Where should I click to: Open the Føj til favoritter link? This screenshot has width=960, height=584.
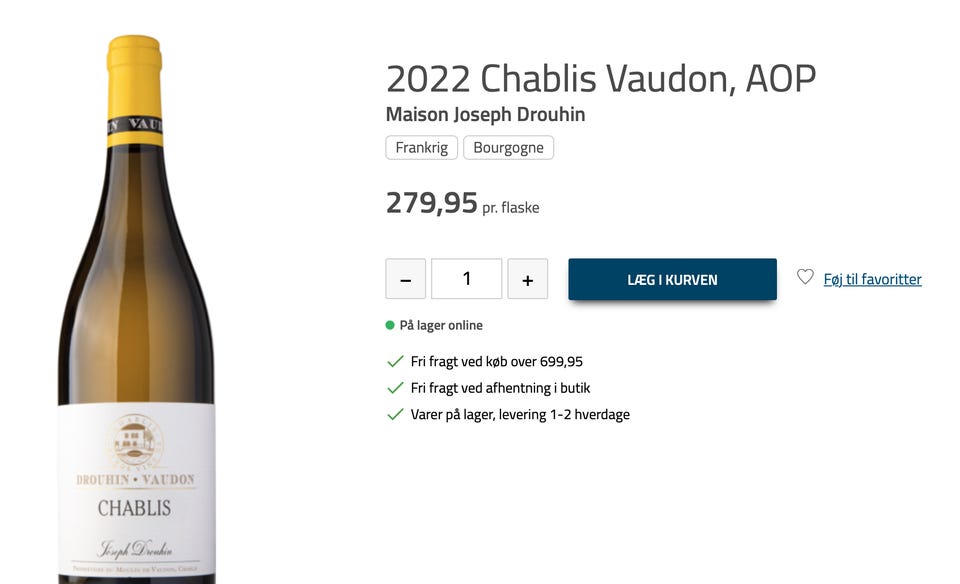pyautogui.click(x=872, y=279)
